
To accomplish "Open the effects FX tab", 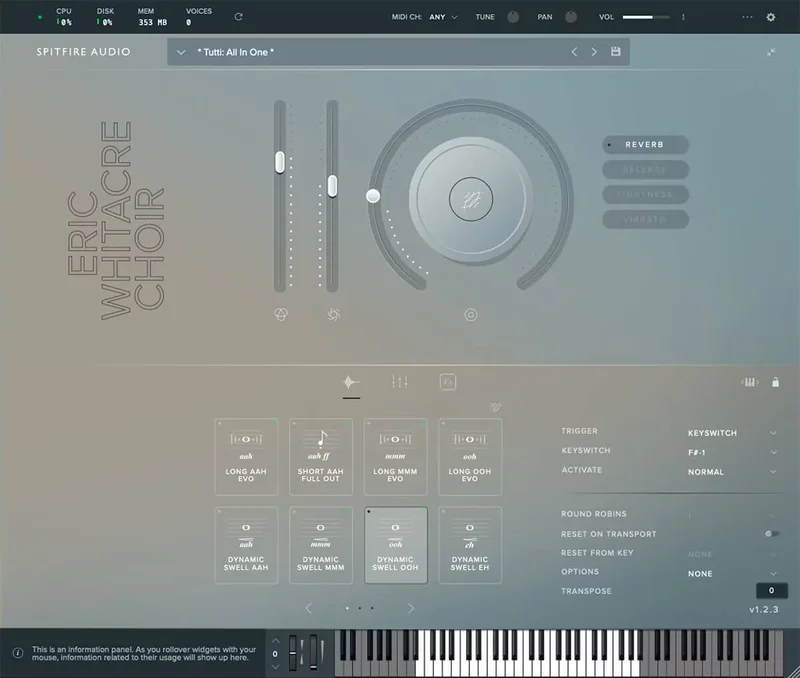I will click(448, 382).
